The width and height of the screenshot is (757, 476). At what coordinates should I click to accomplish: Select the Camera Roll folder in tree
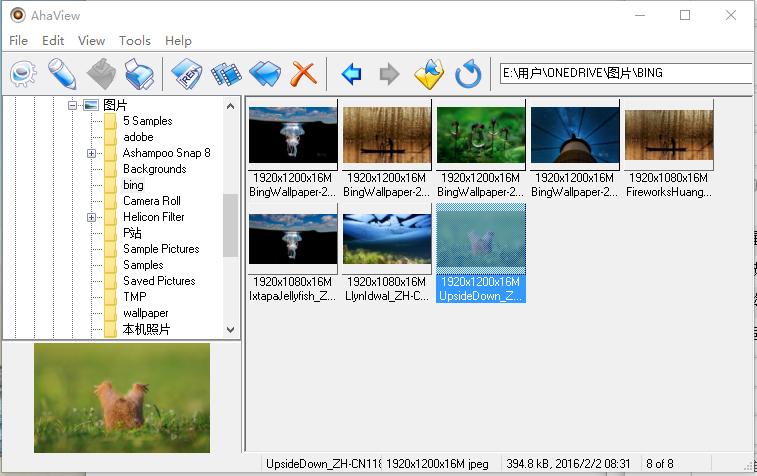click(151, 201)
